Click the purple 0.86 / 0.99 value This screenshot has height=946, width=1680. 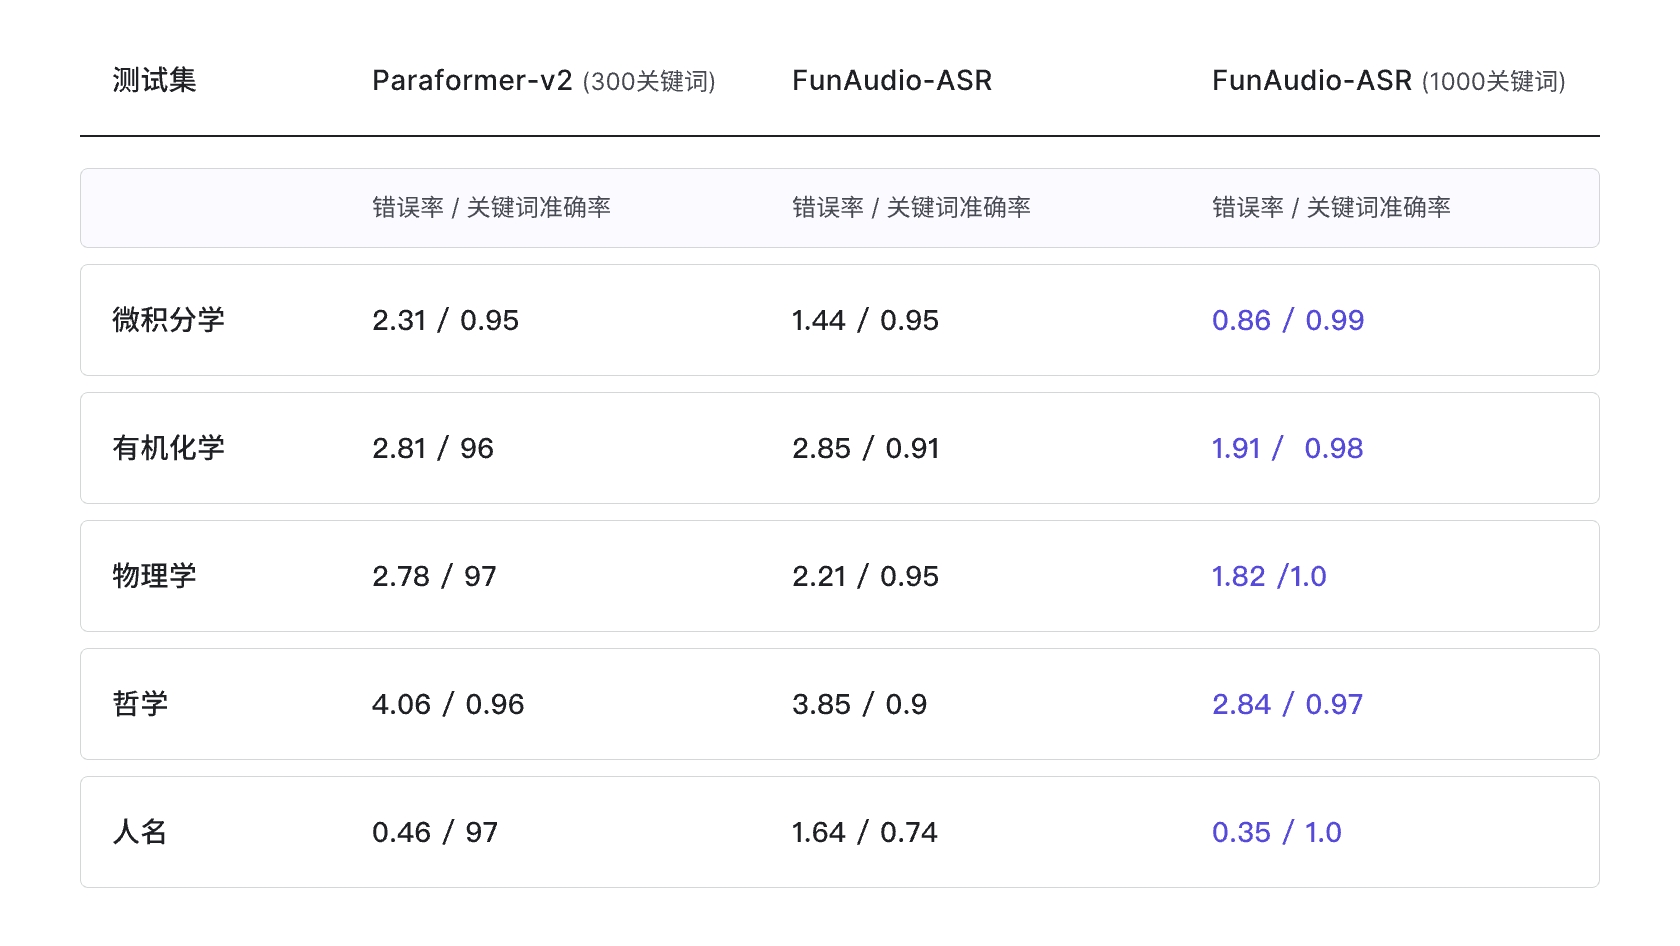click(1287, 320)
